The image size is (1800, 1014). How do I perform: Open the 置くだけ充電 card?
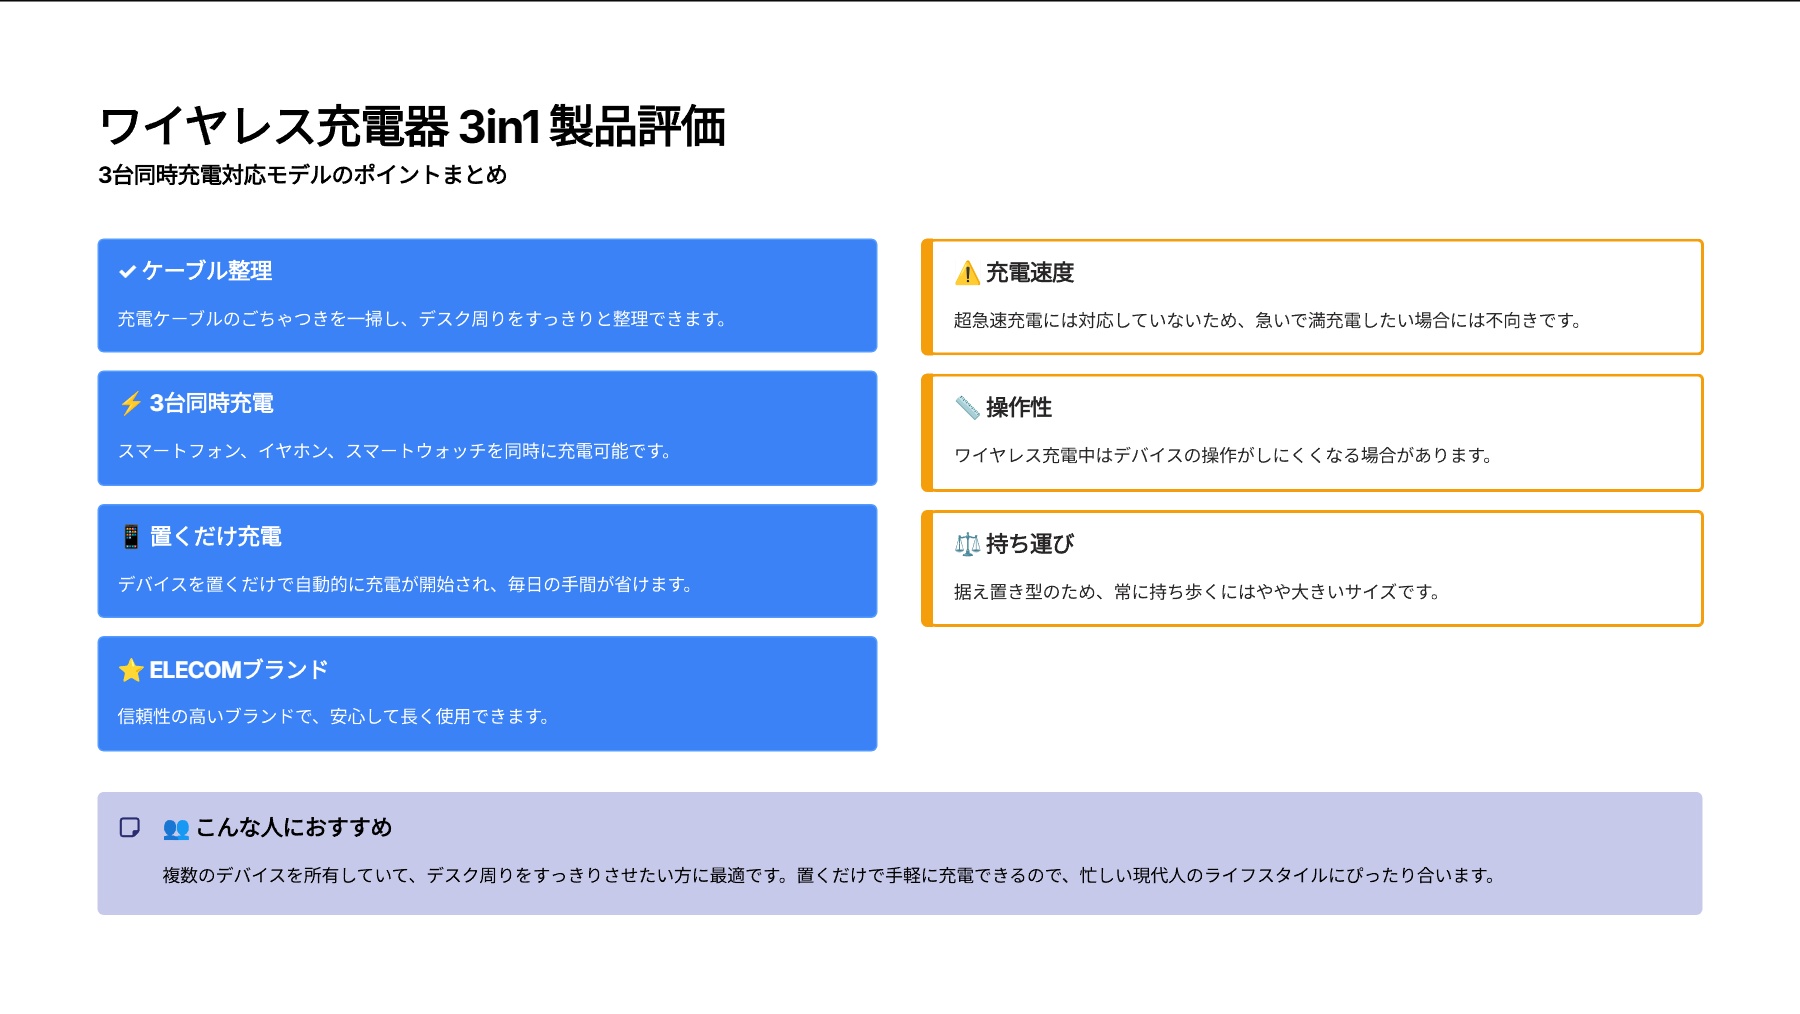(x=487, y=561)
